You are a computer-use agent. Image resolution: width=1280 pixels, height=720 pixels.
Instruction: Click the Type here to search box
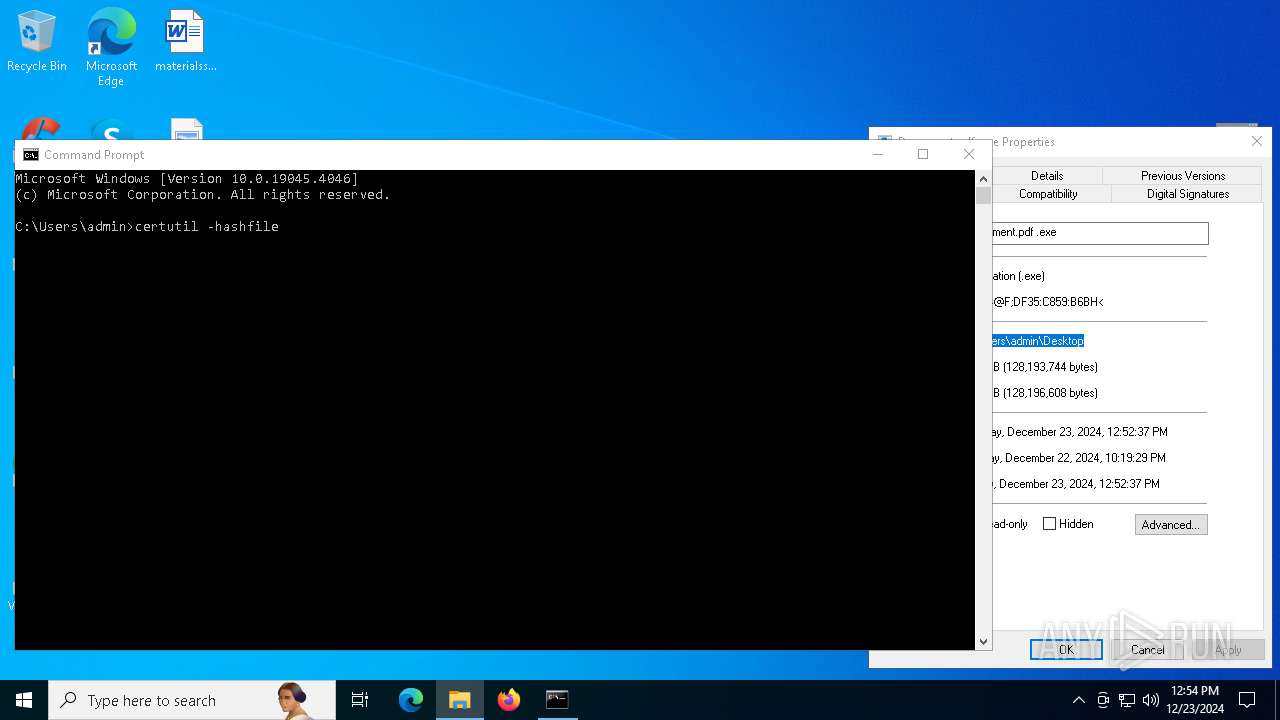click(192, 700)
